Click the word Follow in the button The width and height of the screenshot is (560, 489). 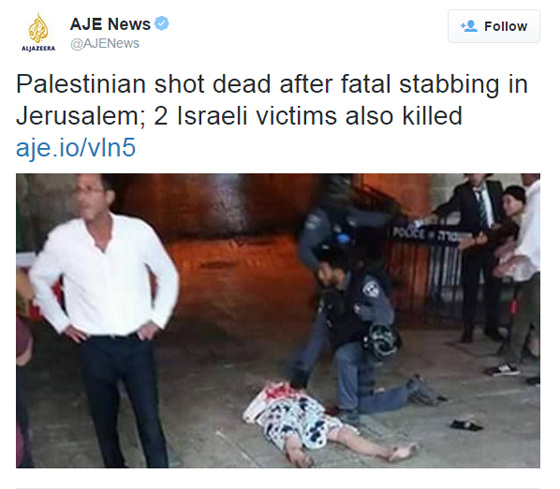pos(505,26)
